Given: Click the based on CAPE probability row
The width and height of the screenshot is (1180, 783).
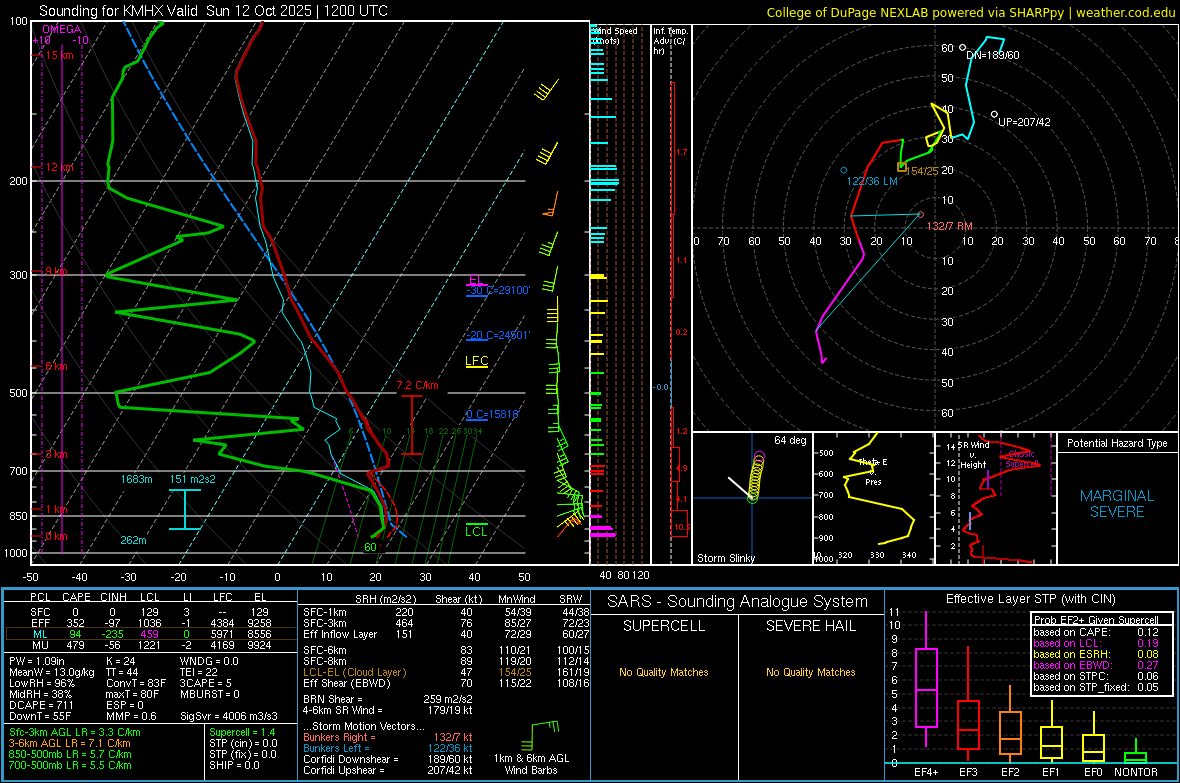Looking at the screenshot, I should point(1096,632).
